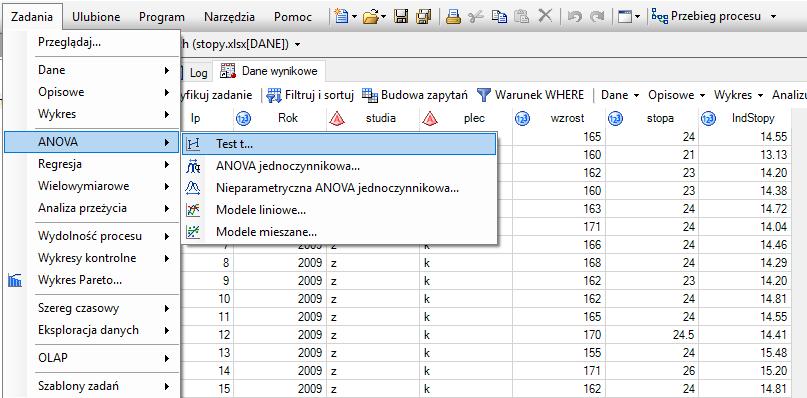The height and width of the screenshot is (398, 807).
Task: Expand the Szablony zadań submenu
Action: coord(92,386)
